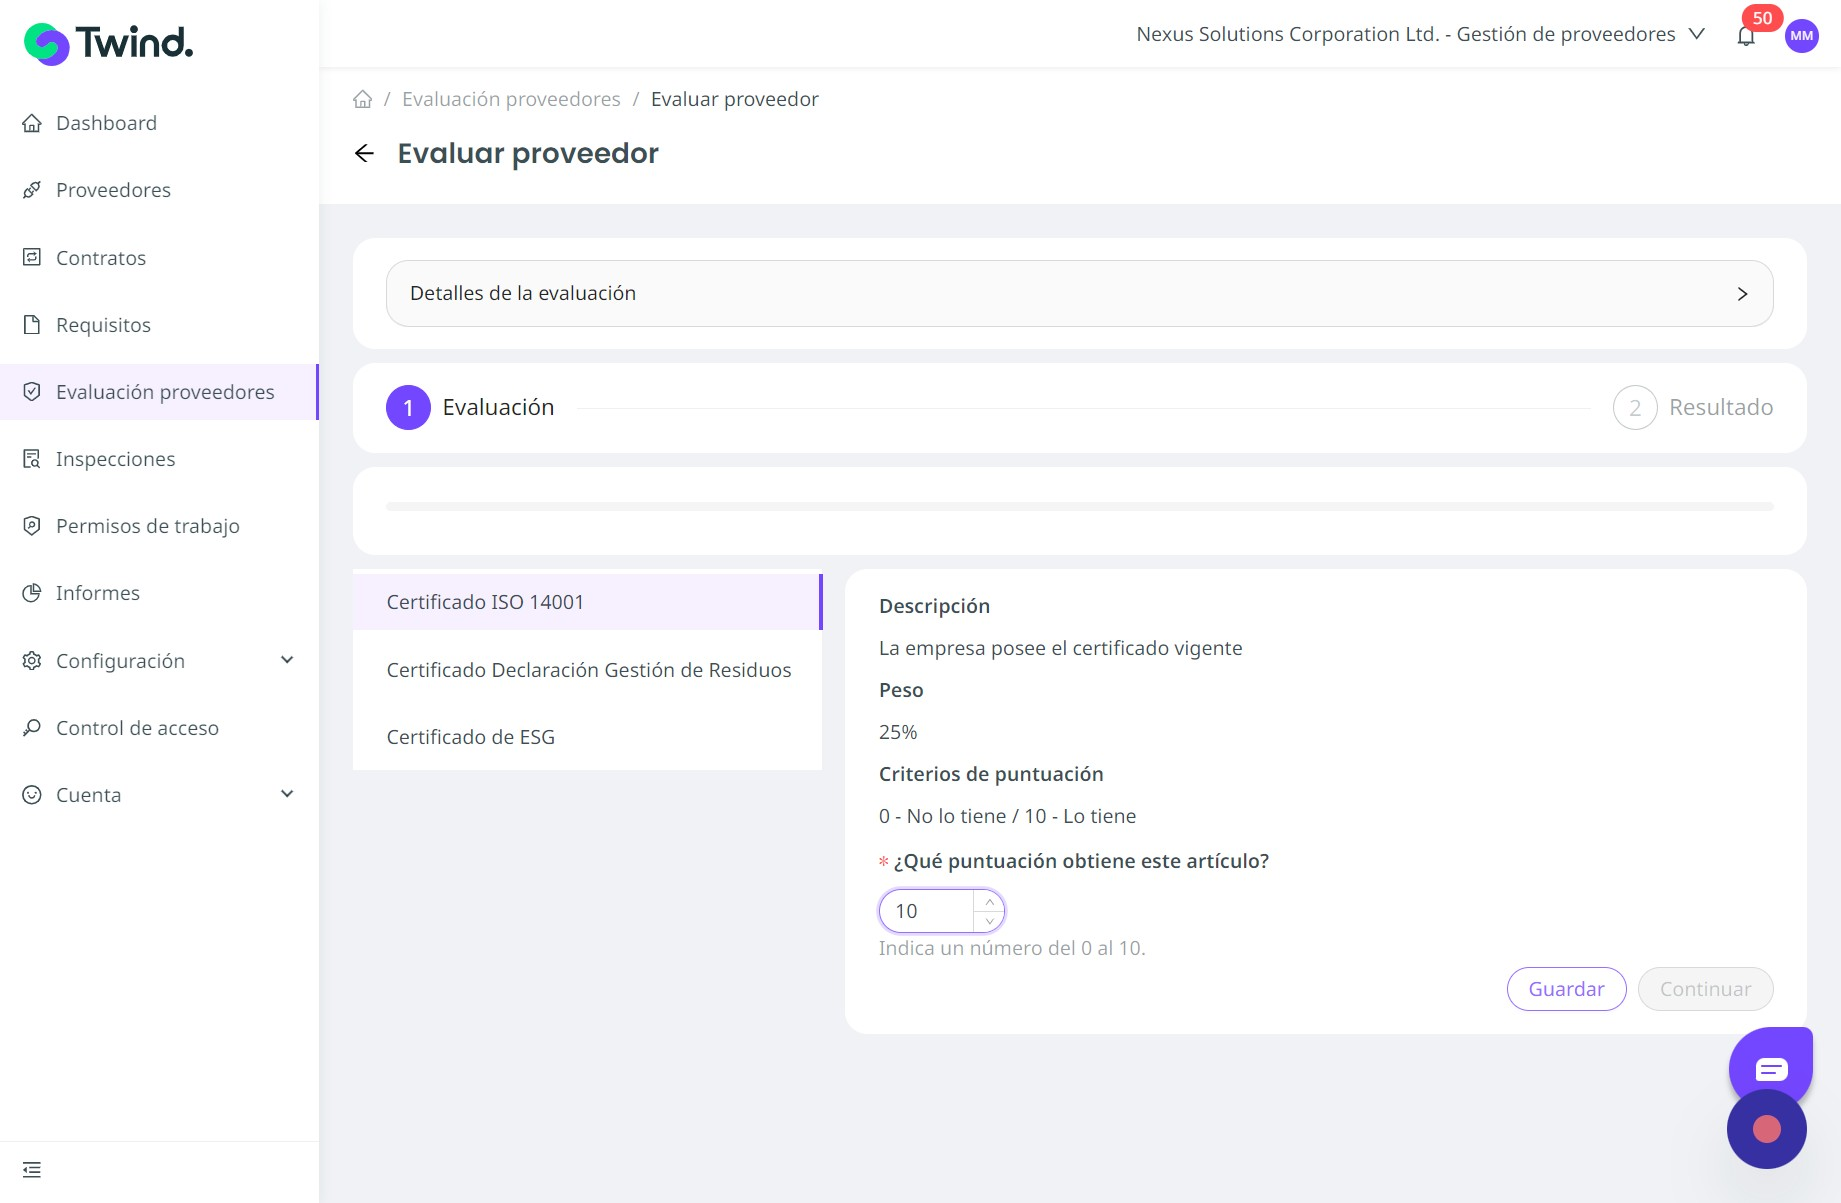Click the Evaluar proveedor breadcrumb text
Image resolution: width=1841 pixels, height=1203 pixels.
734,99
